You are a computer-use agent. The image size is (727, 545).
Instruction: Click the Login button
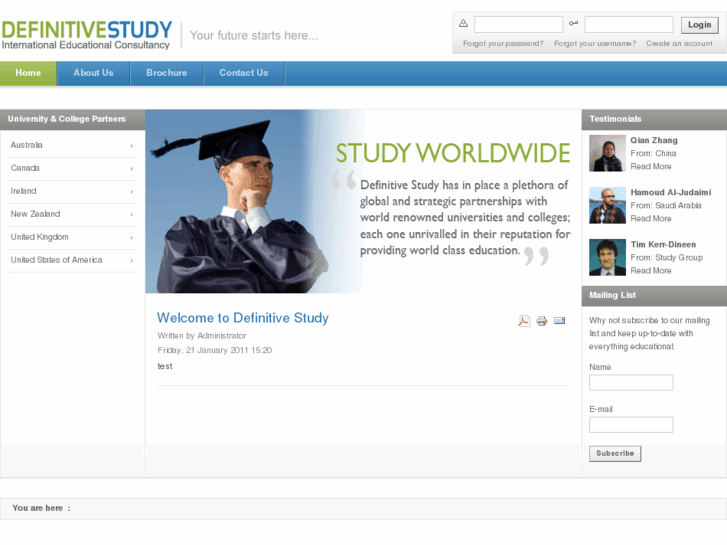(699, 25)
